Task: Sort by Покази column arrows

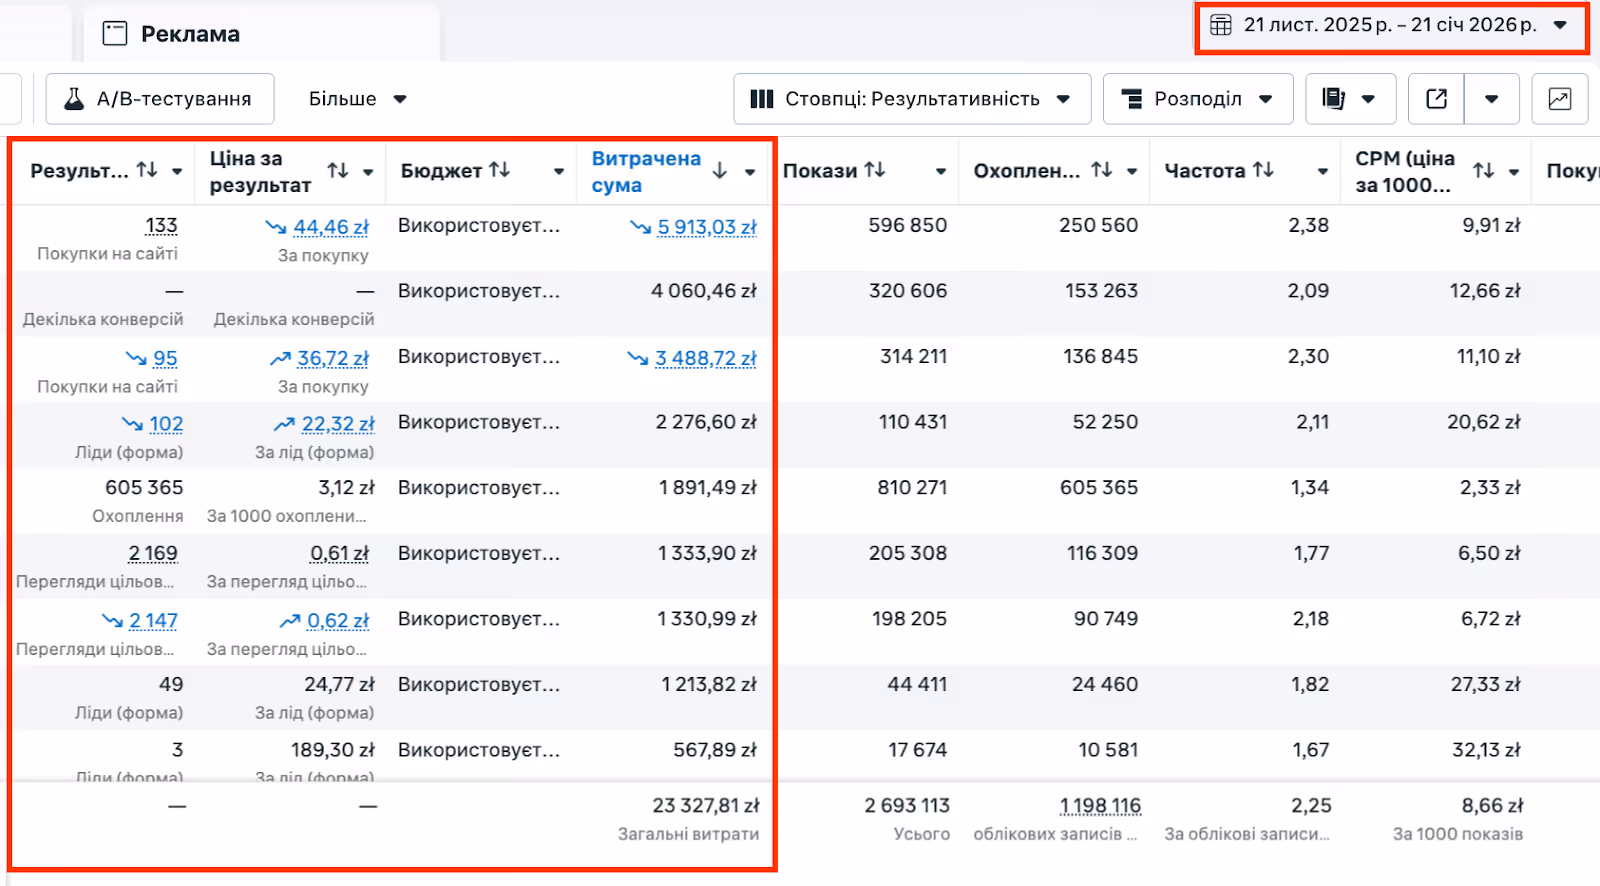Action: coord(875,170)
